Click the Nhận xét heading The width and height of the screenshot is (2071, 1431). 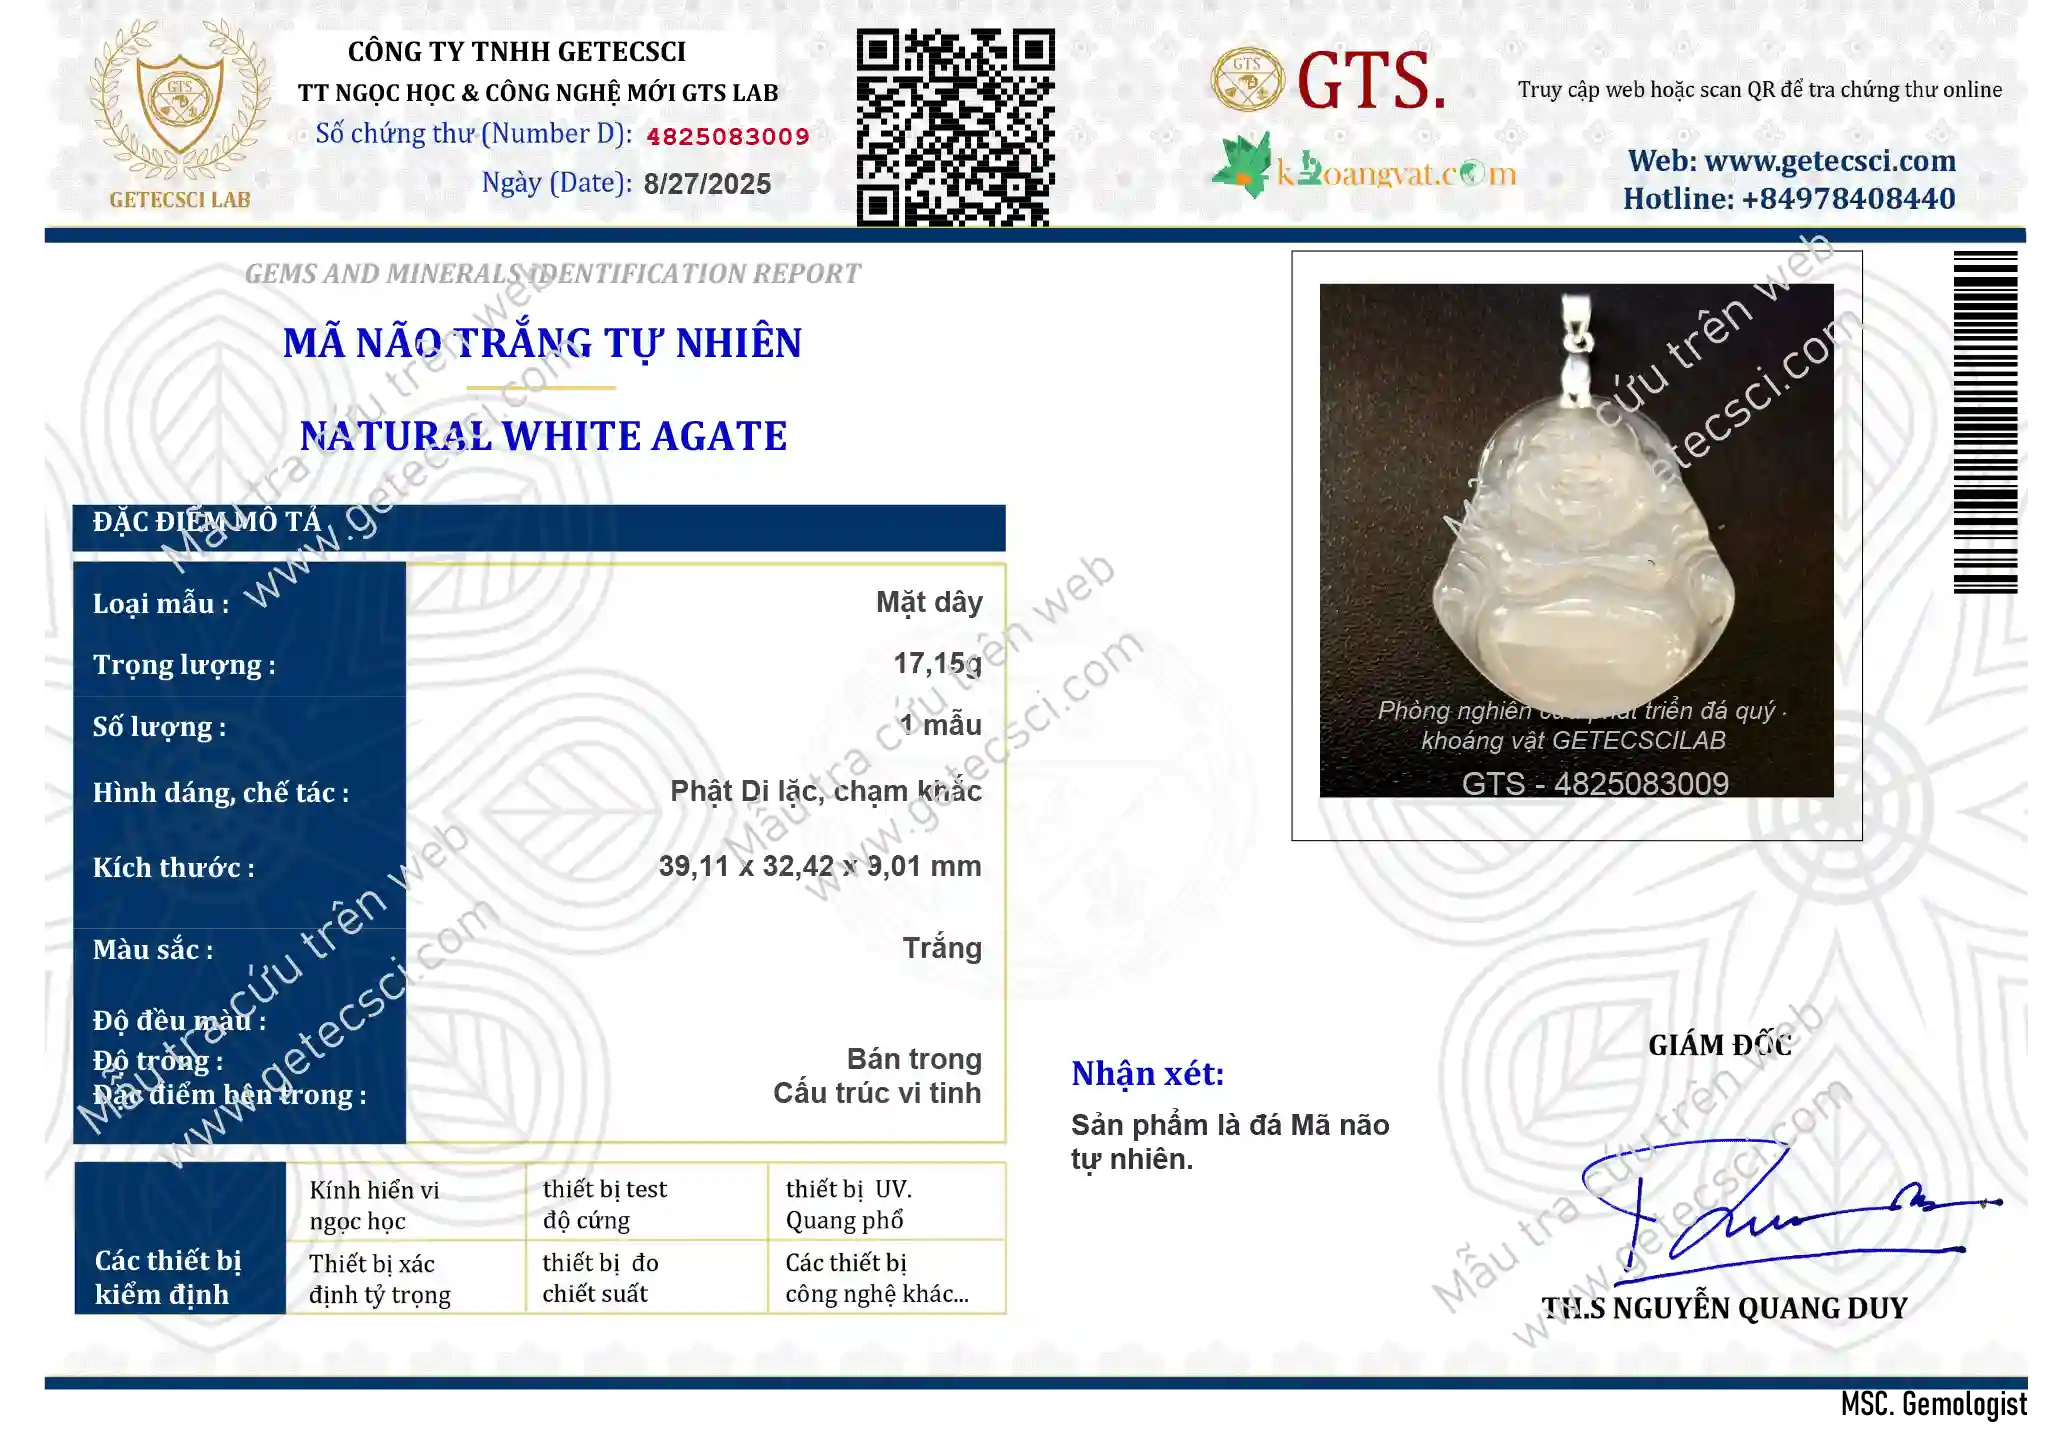[x=1147, y=1074]
